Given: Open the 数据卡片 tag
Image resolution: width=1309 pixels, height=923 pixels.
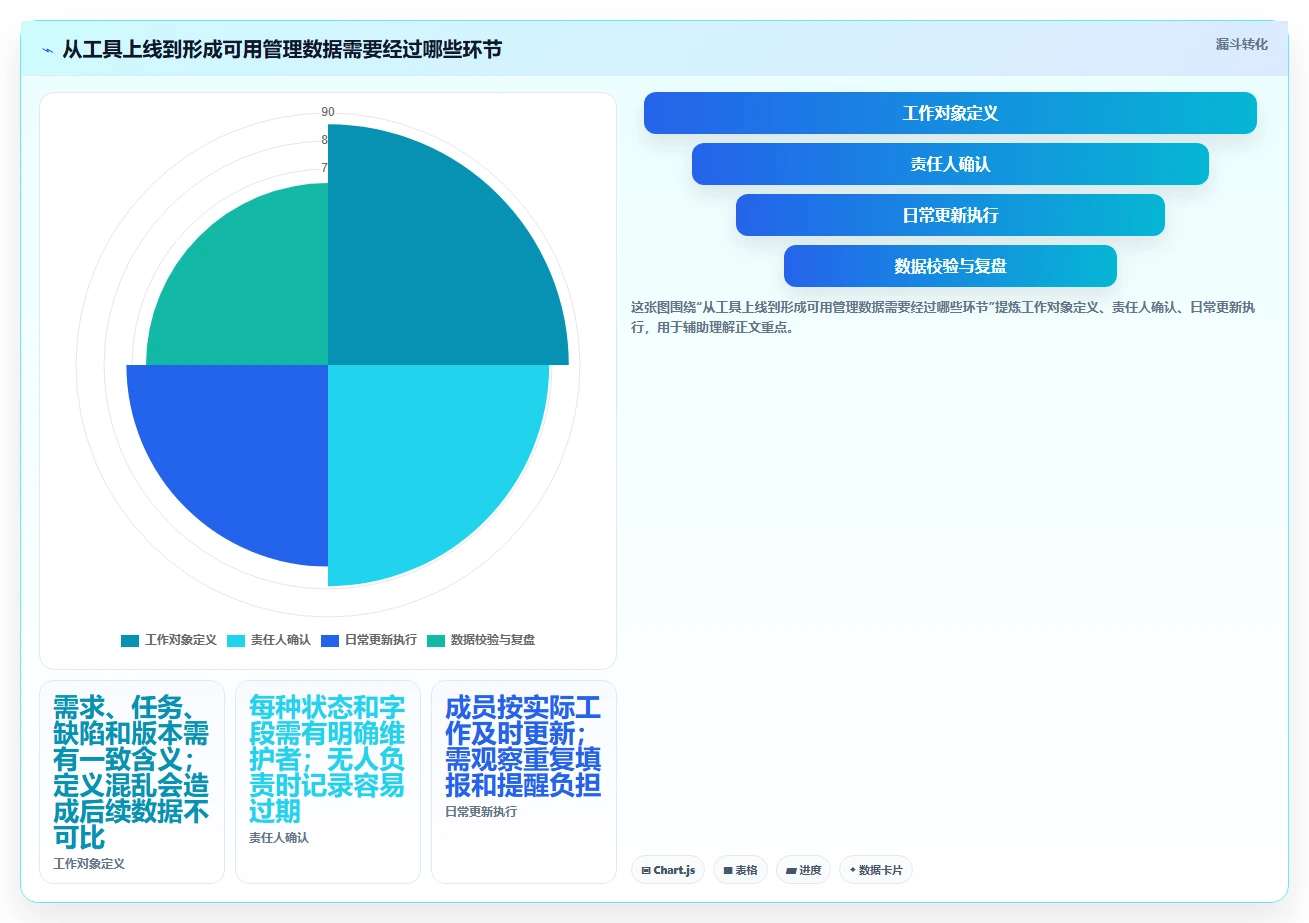Looking at the screenshot, I should coord(876,870).
